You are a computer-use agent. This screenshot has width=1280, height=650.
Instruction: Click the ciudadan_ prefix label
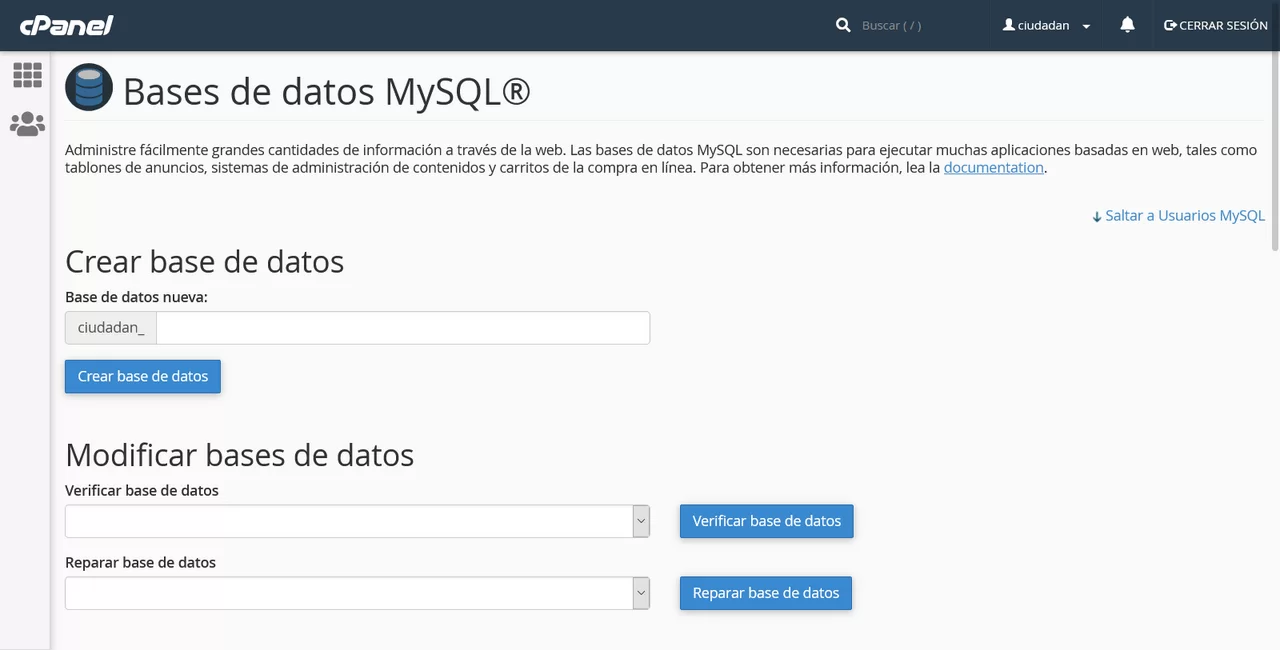pyautogui.click(x=111, y=328)
